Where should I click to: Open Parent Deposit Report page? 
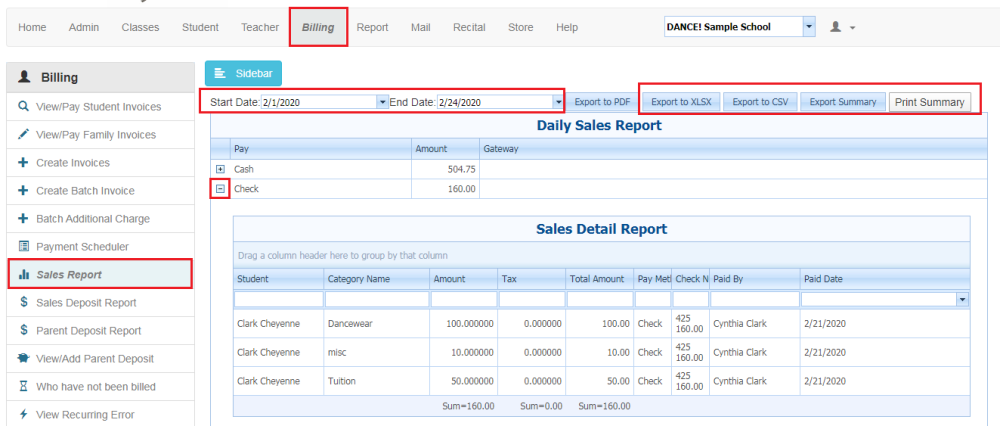coord(89,330)
